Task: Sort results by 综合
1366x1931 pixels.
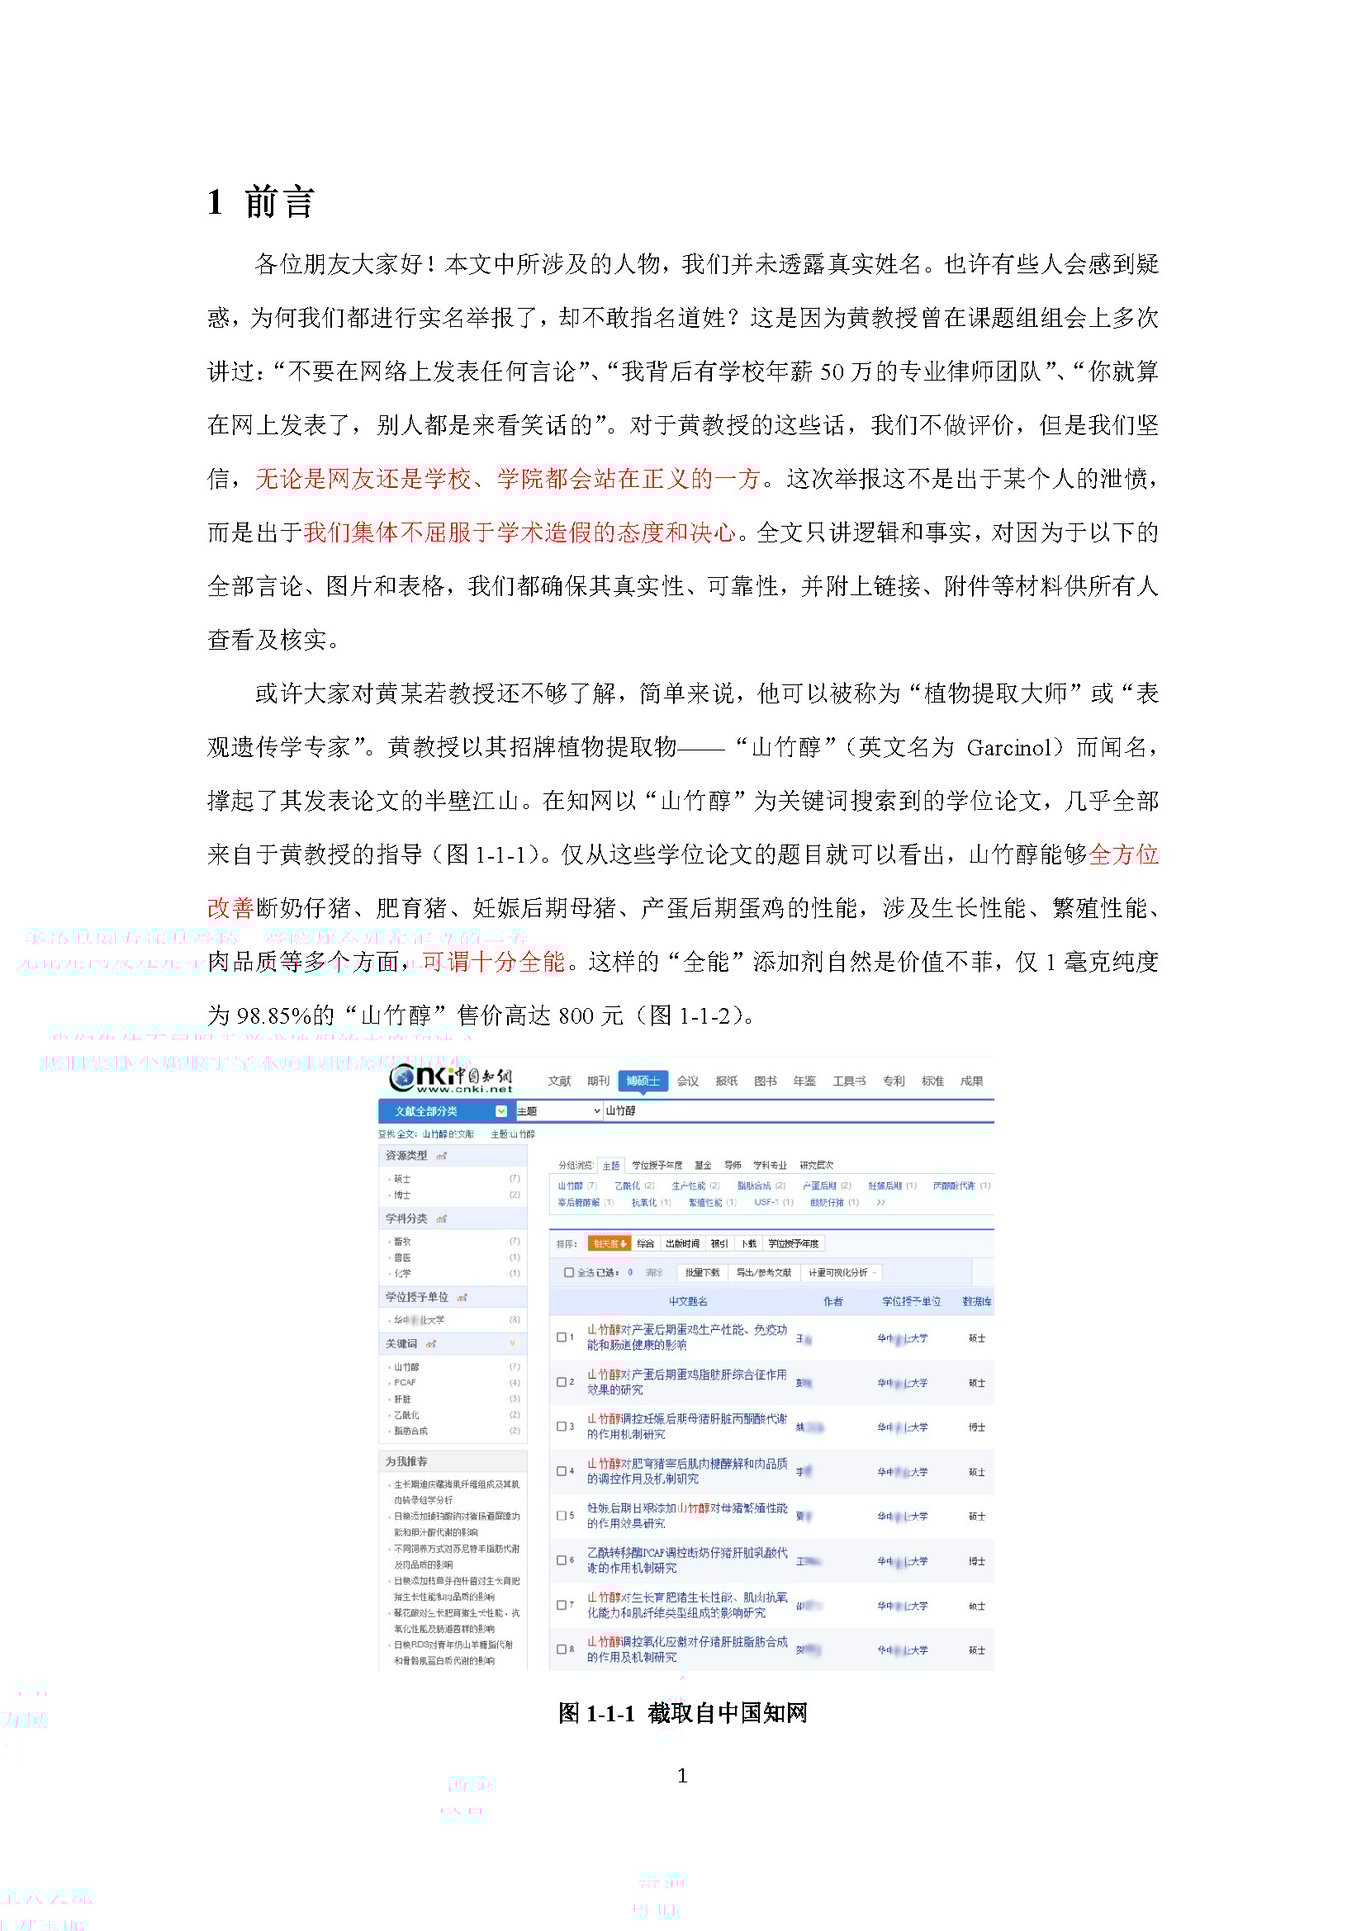Action: point(645,1244)
